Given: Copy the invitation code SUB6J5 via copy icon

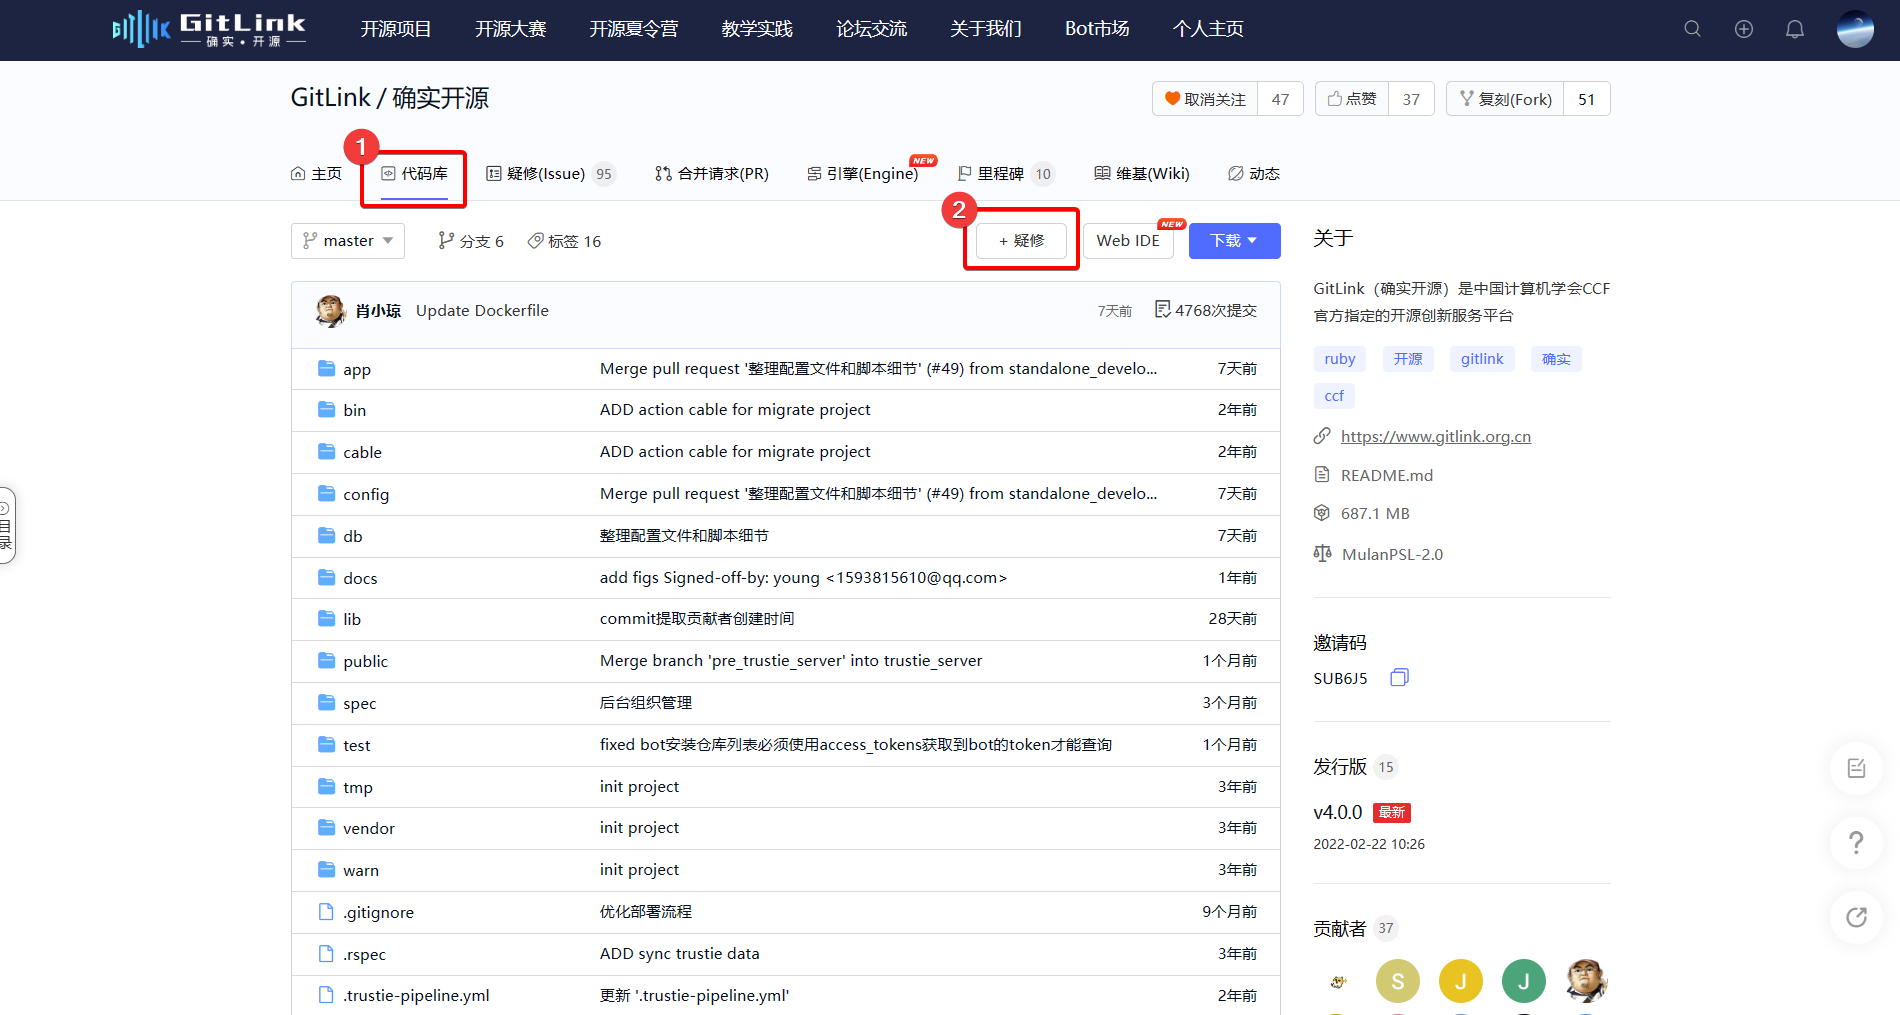Looking at the screenshot, I should pos(1399,677).
